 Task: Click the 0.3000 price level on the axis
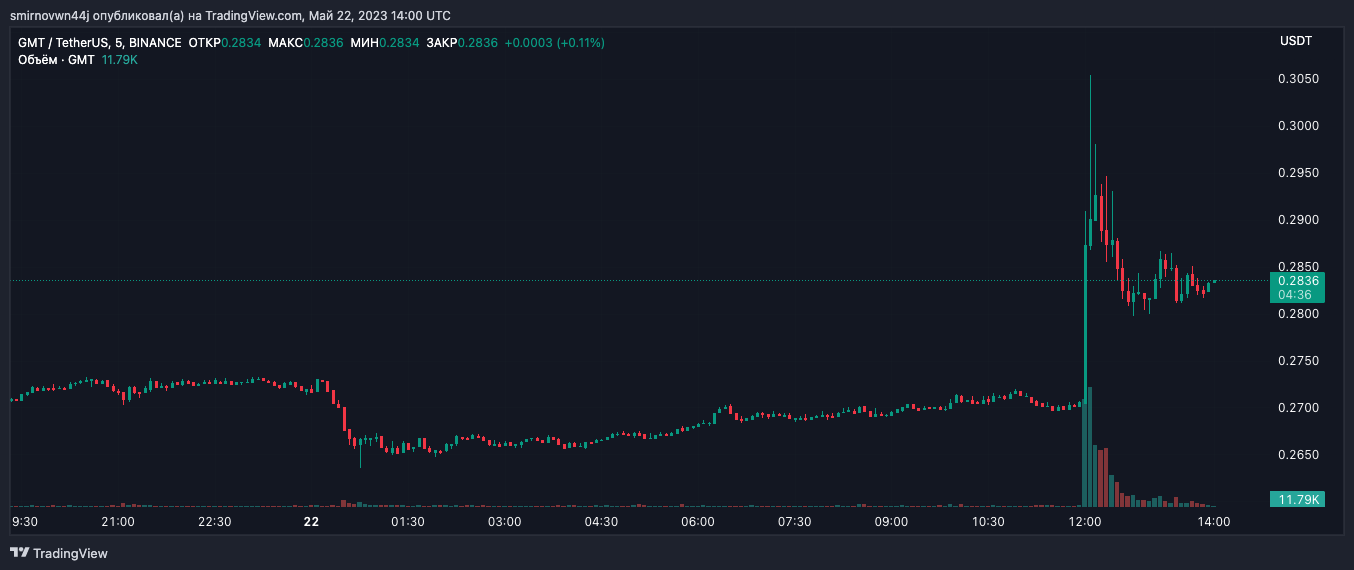(1298, 126)
